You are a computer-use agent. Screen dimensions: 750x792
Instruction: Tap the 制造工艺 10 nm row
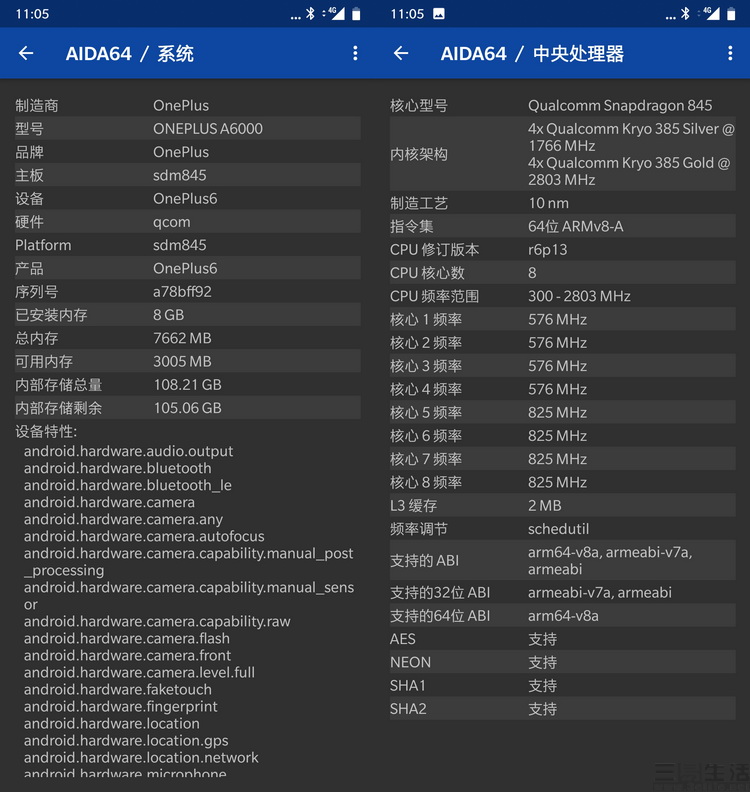tap(562, 203)
